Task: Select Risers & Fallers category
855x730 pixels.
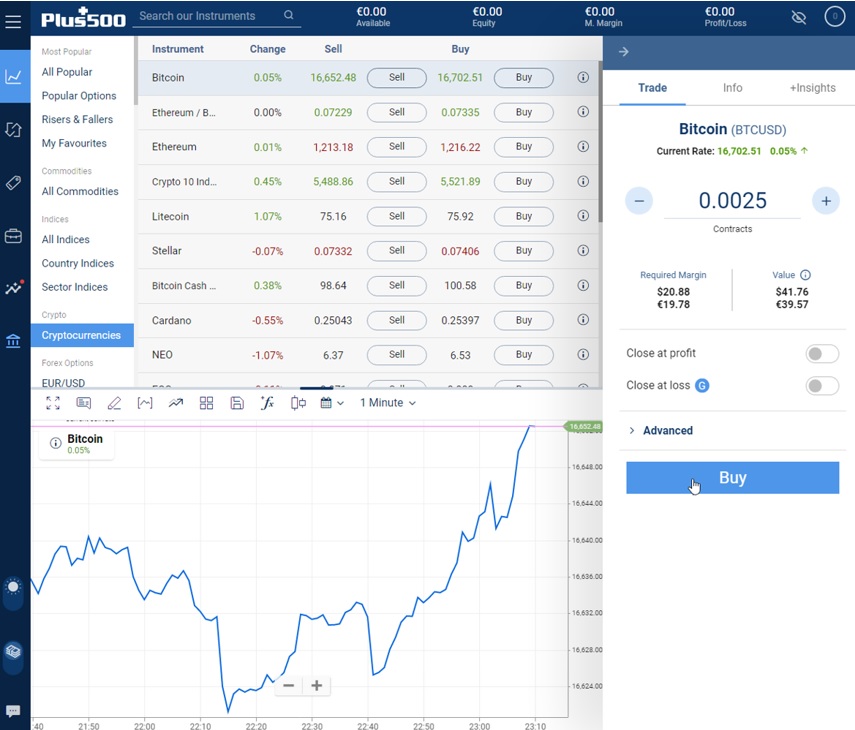Action: point(77,119)
